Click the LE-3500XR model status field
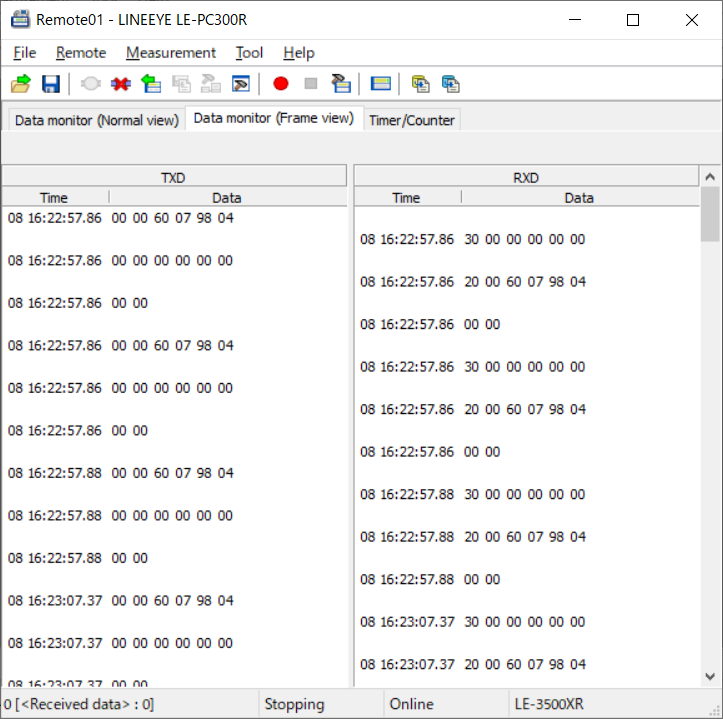The height and width of the screenshot is (719, 723). click(x=608, y=704)
